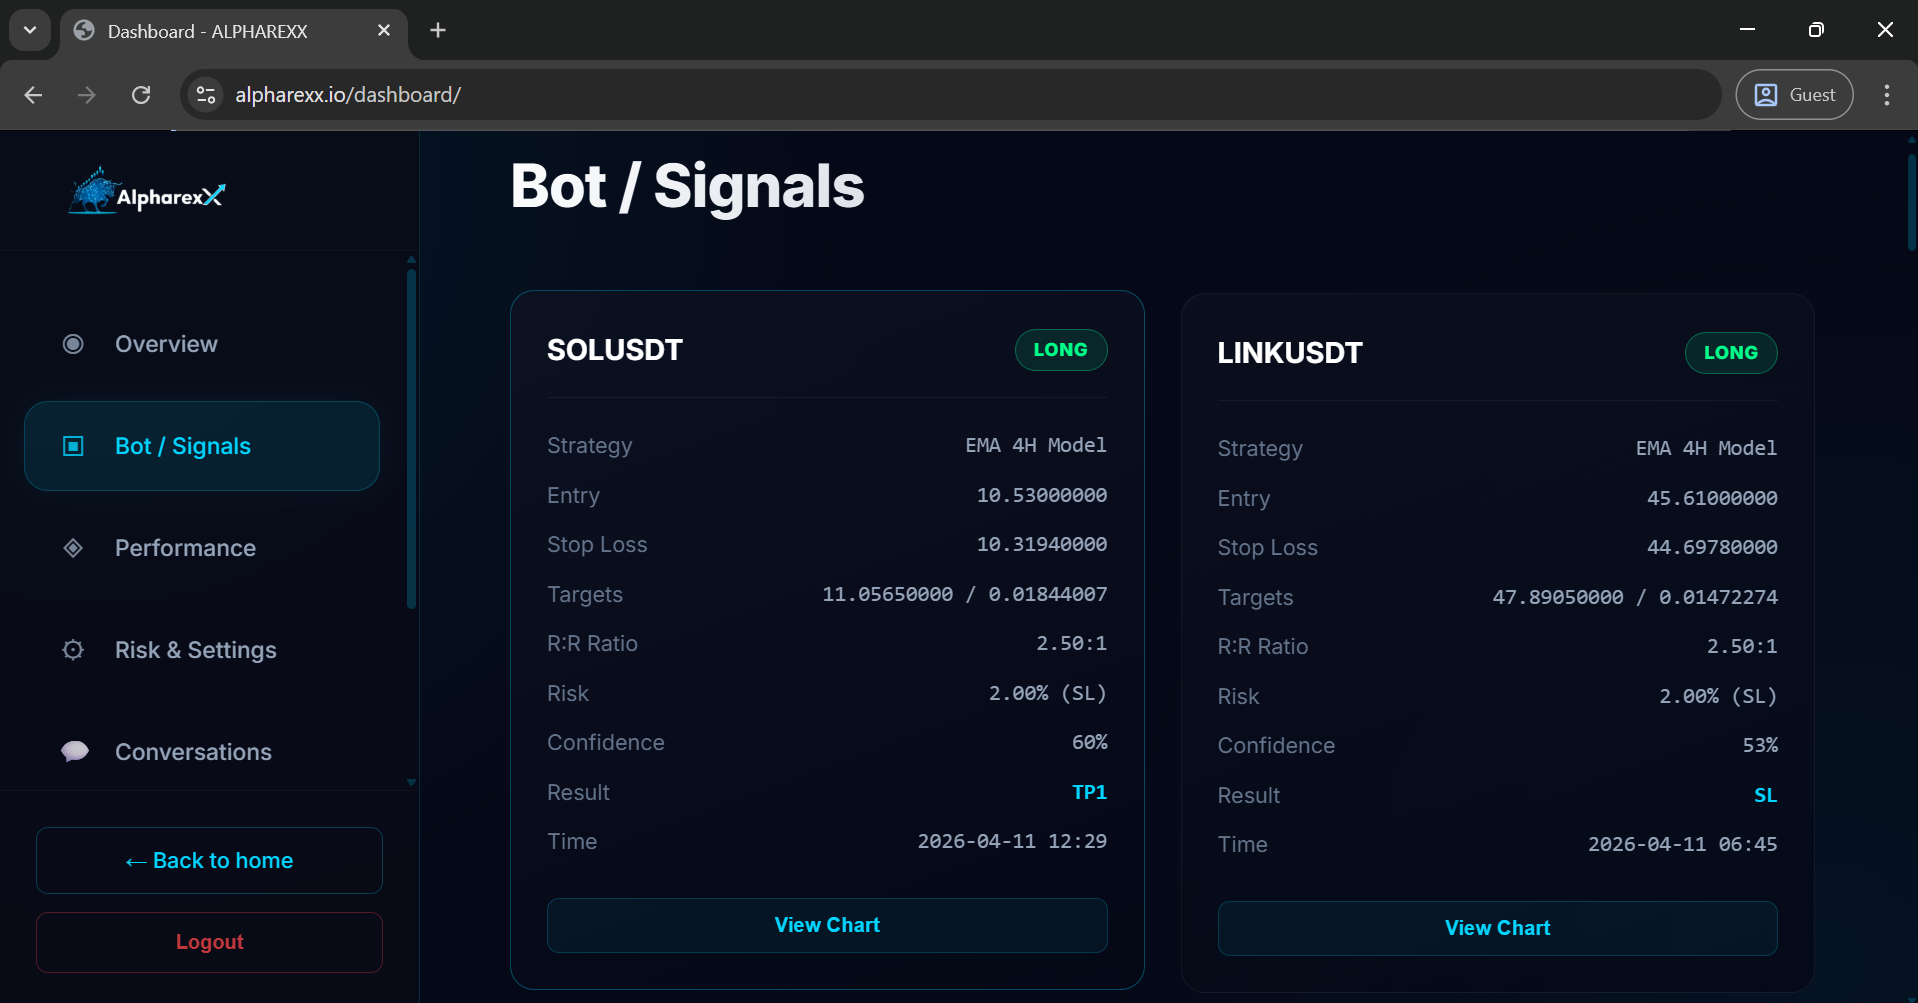
Task: View Chart for LINKUSDT signal
Action: coord(1497,928)
